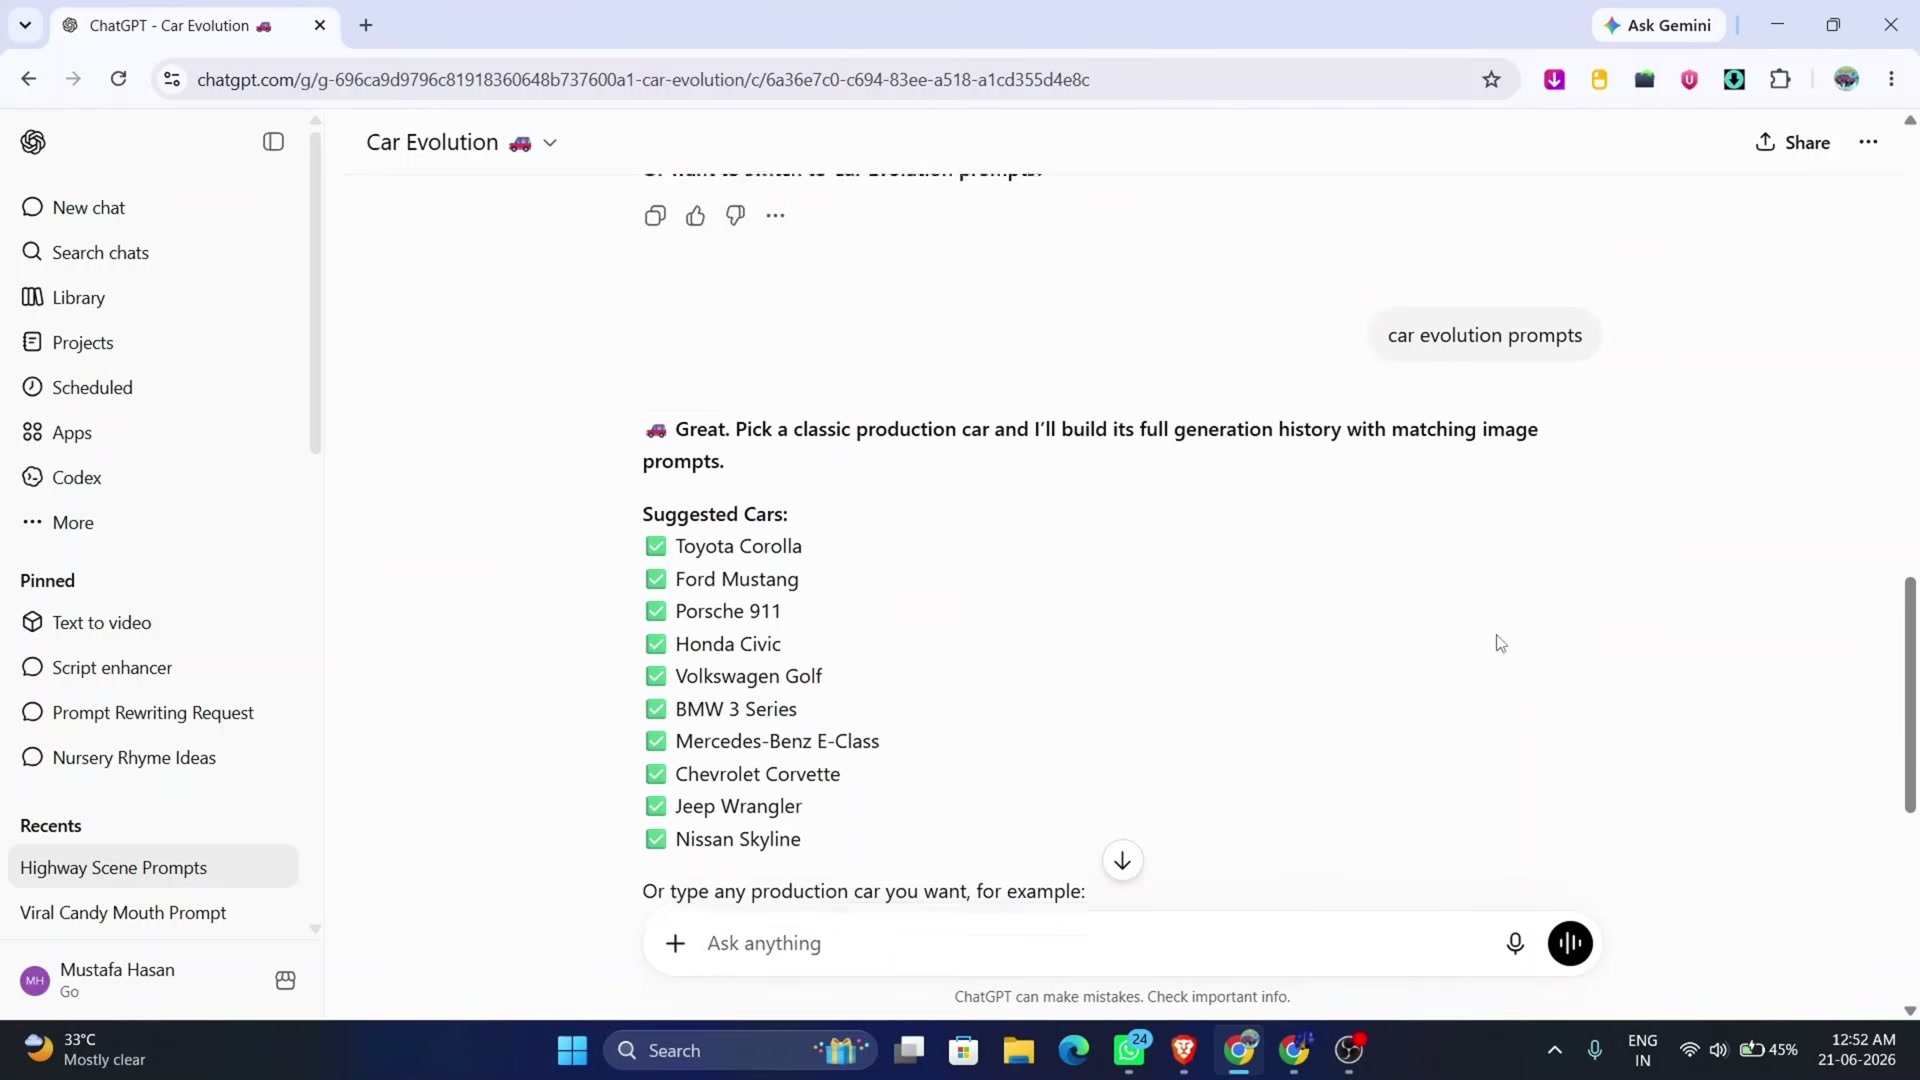This screenshot has height=1080, width=1920.
Task: Open the Library section
Action: 155,298
